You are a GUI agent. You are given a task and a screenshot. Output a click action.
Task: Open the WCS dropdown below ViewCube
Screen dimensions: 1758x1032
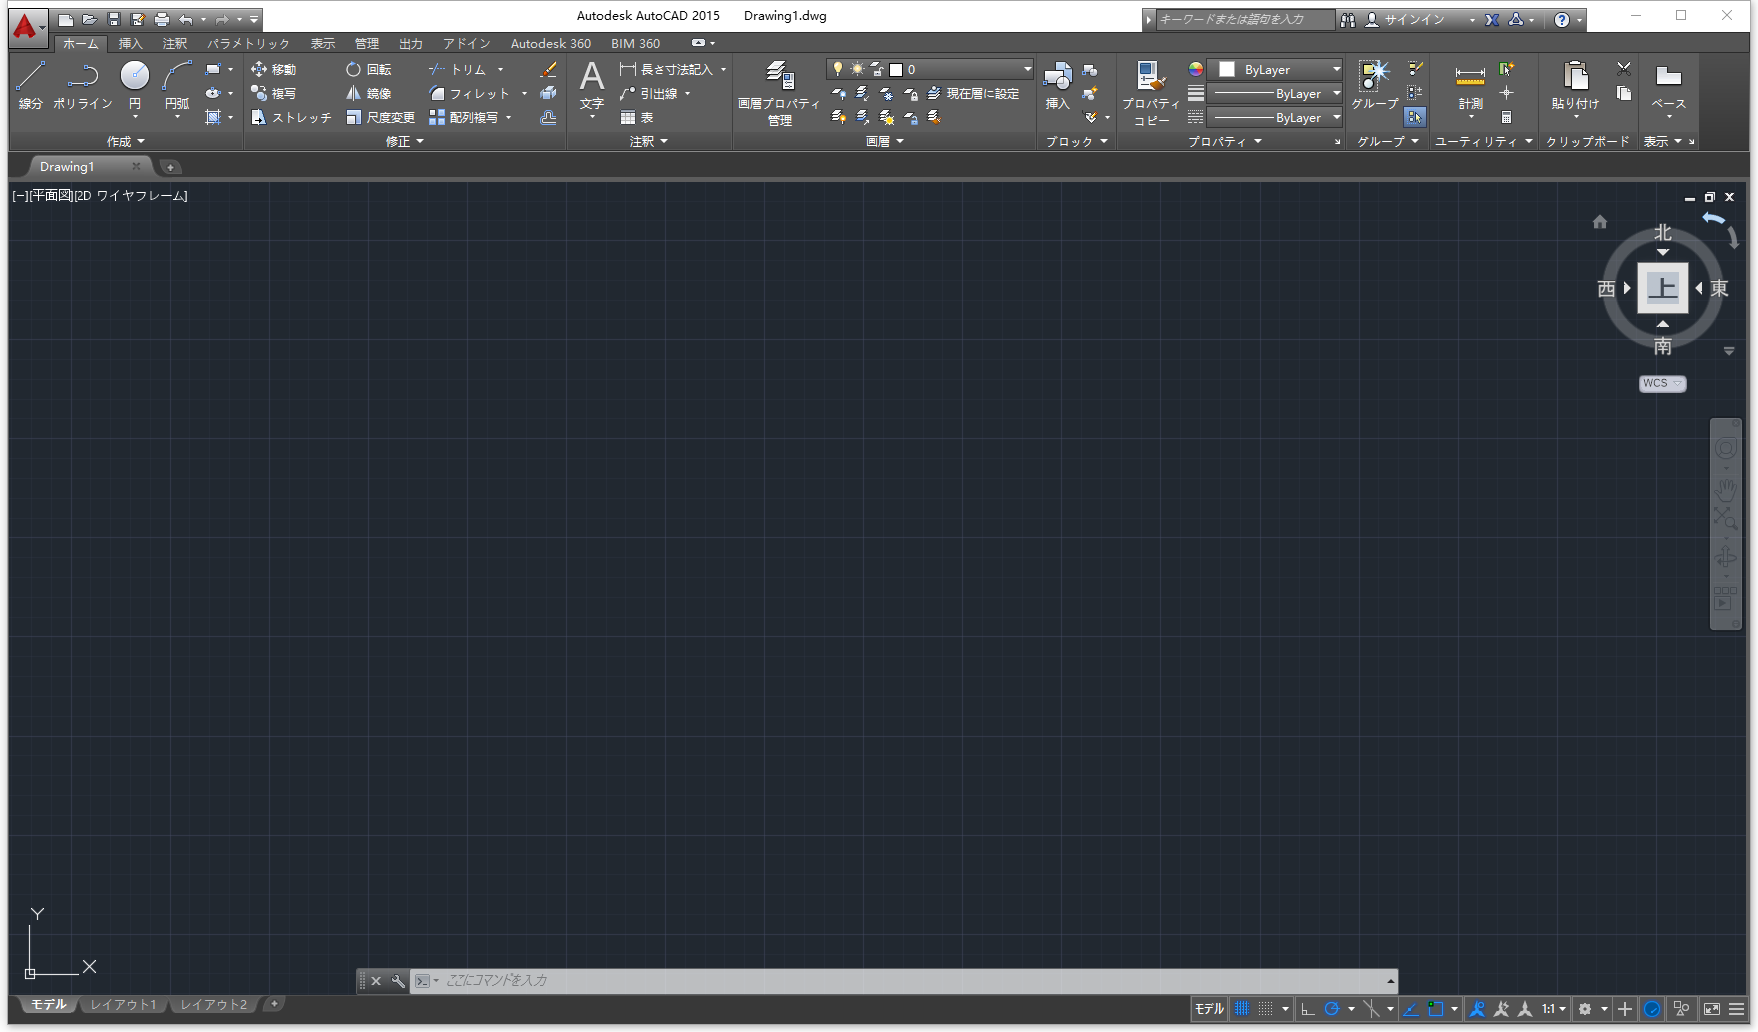(1662, 383)
